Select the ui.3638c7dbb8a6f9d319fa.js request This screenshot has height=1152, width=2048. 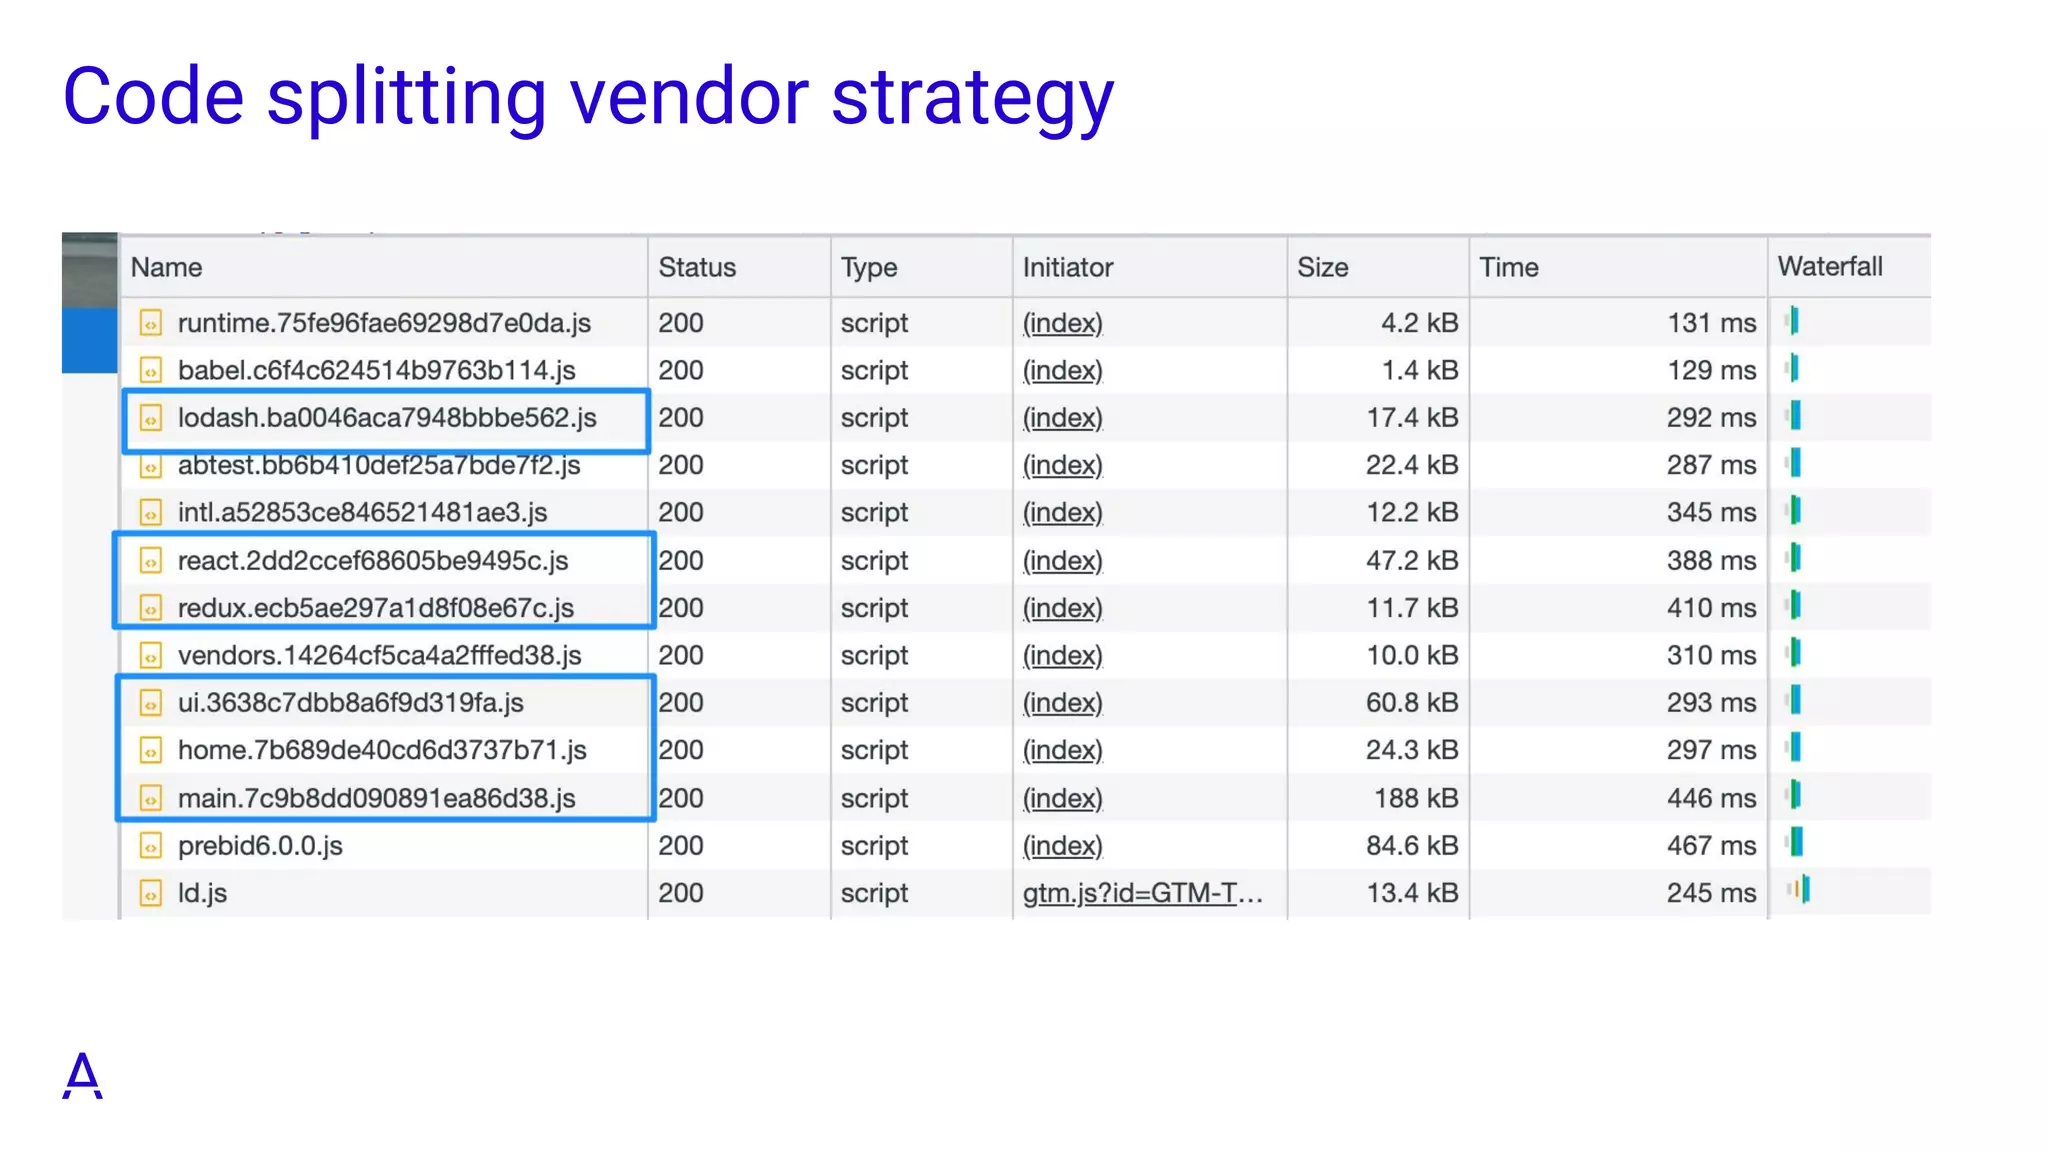click(x=350, y=703)
